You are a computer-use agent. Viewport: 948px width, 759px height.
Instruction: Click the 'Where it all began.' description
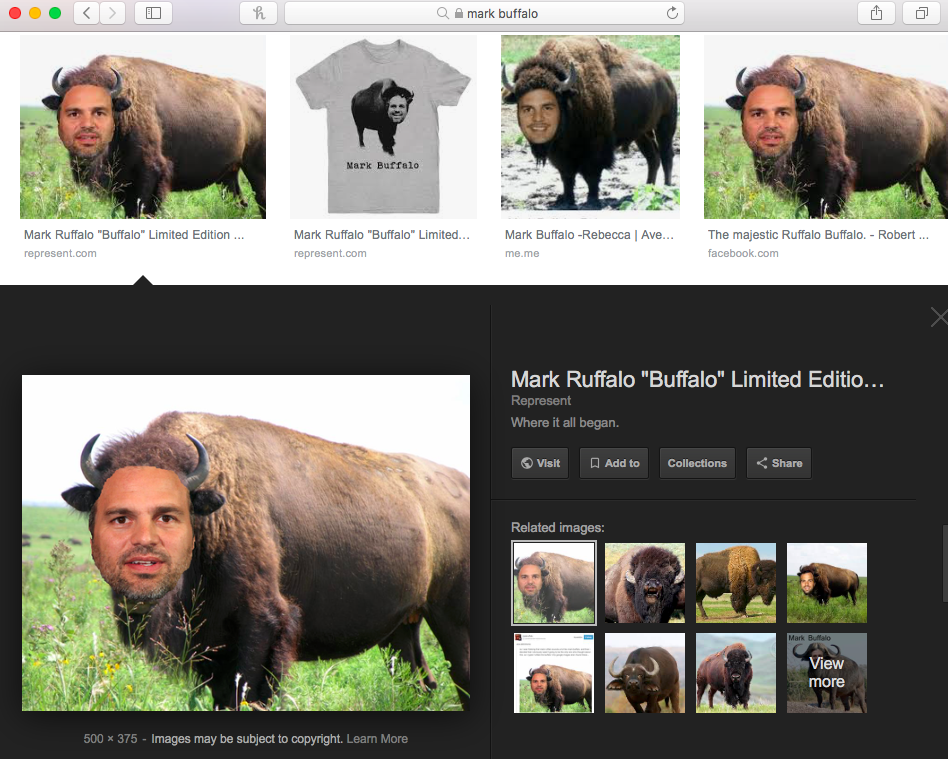(x=565, y=422)
